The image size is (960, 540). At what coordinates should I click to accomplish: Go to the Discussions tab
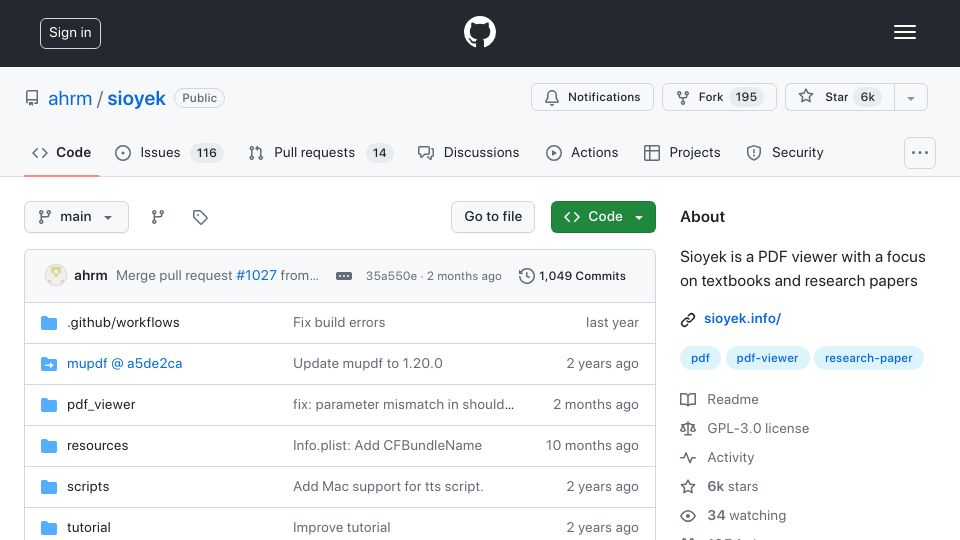(468, 152)
